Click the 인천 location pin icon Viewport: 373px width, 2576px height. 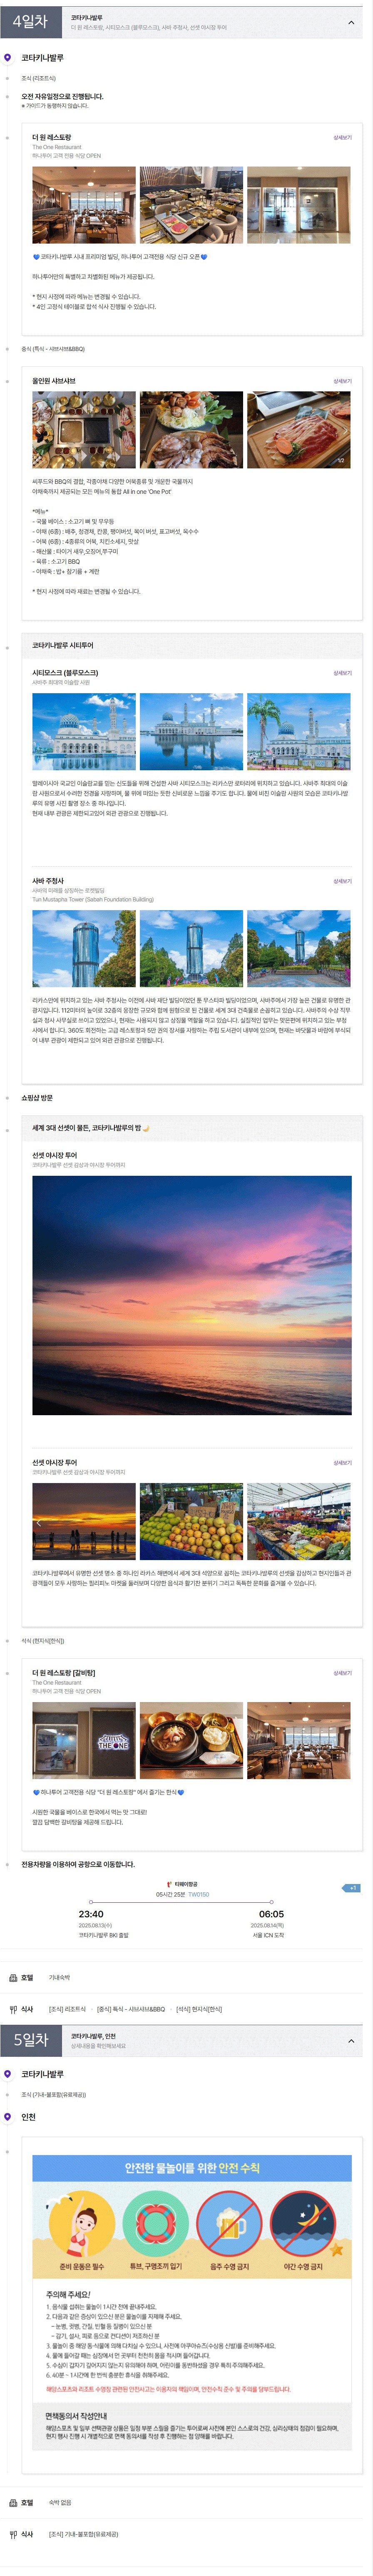8,2117
